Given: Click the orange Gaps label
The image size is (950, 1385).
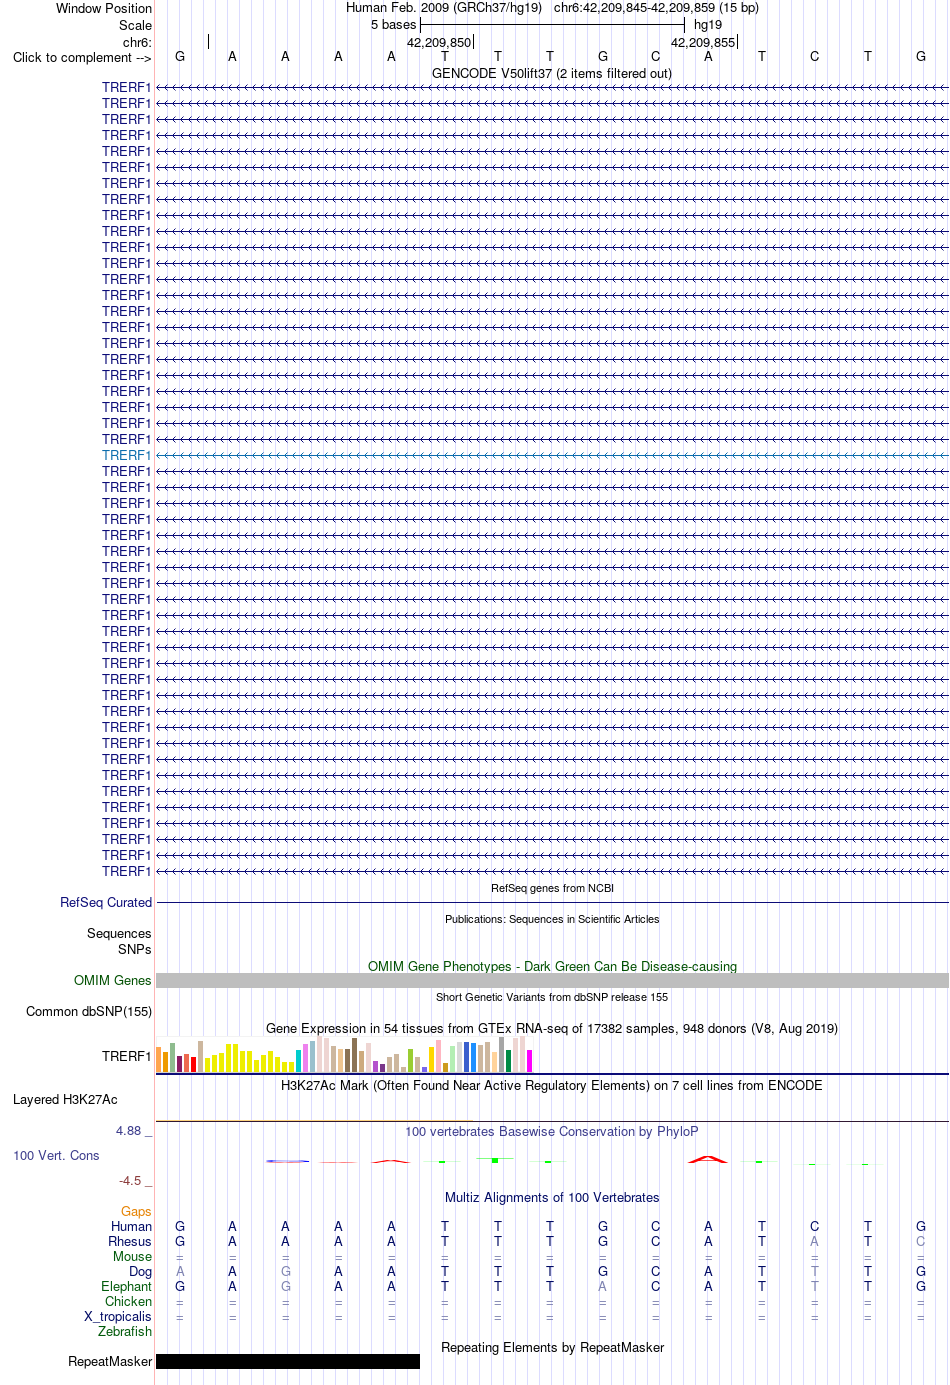Looking at the screenshot, I should [x=136, y=1211].
